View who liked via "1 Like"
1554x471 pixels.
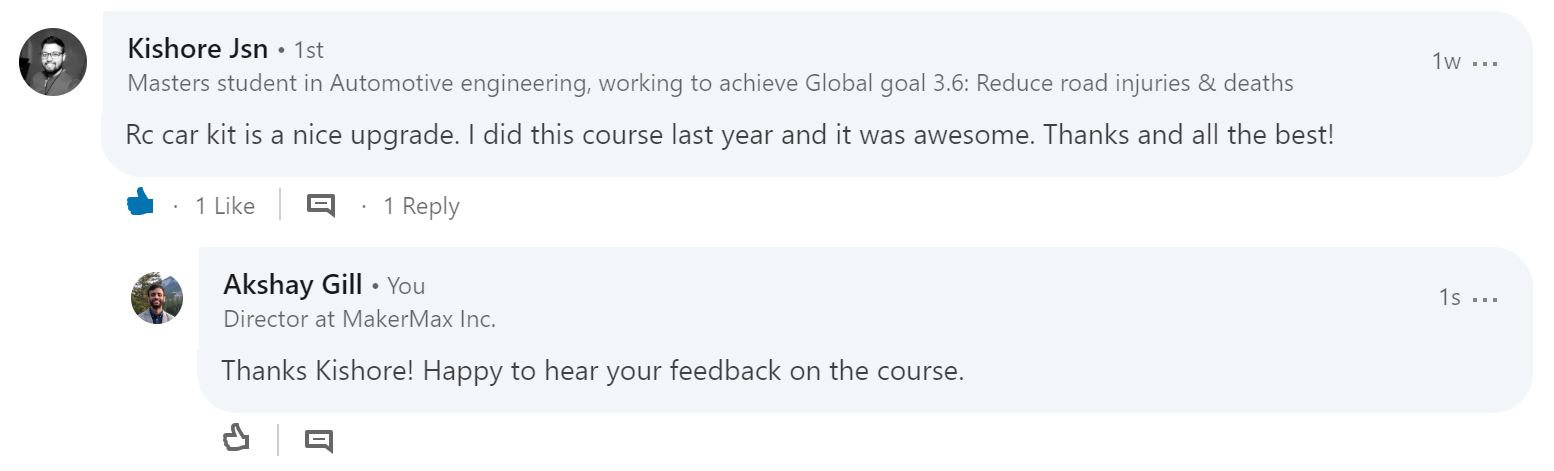[x=225, y=206]
